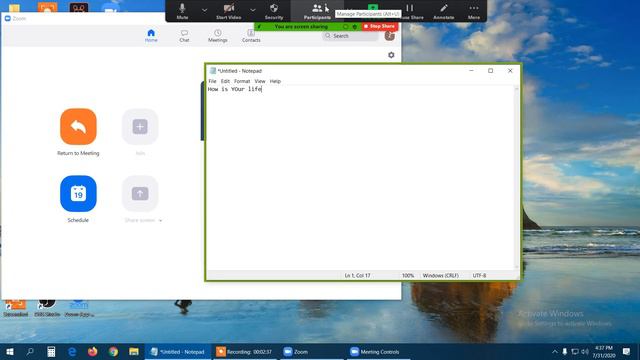Launch Calculator from taskbar
The image size is (640, 360).
coord(51,351)
